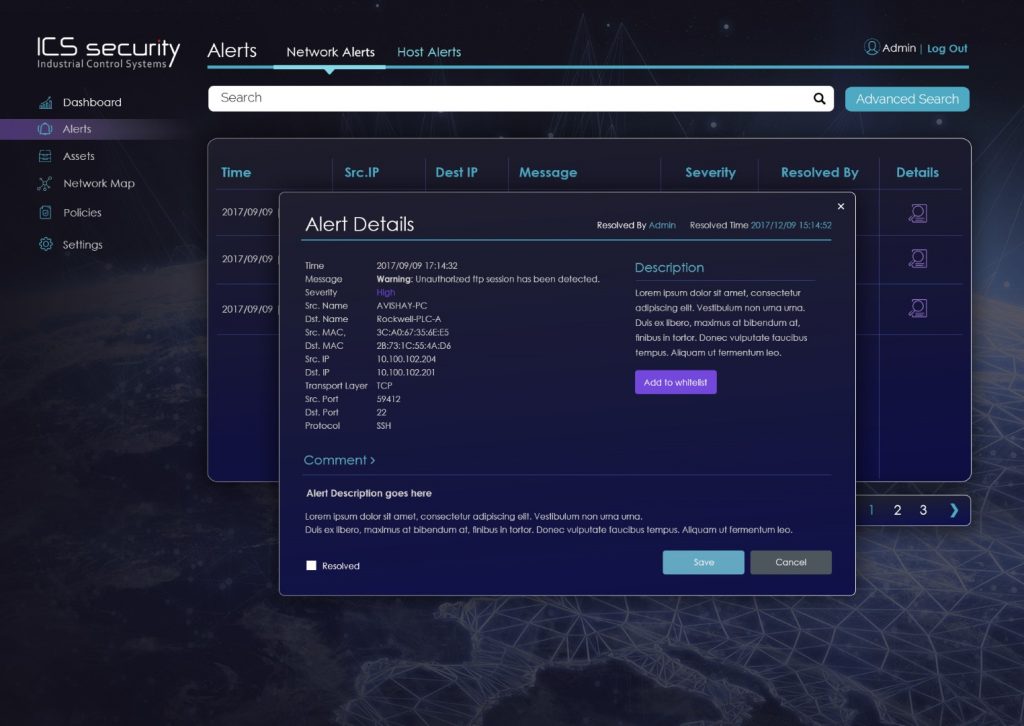Viewport: 1024px width, 726px height.
Task: Open details icon in first alert row
Action: coord(917,213)
